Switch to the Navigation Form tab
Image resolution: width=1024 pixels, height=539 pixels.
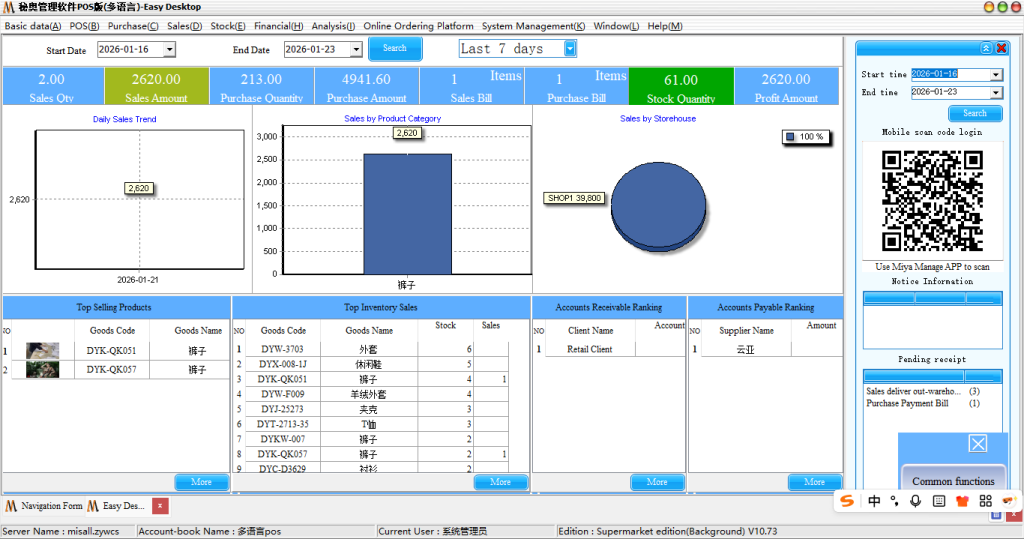[45, 506]
